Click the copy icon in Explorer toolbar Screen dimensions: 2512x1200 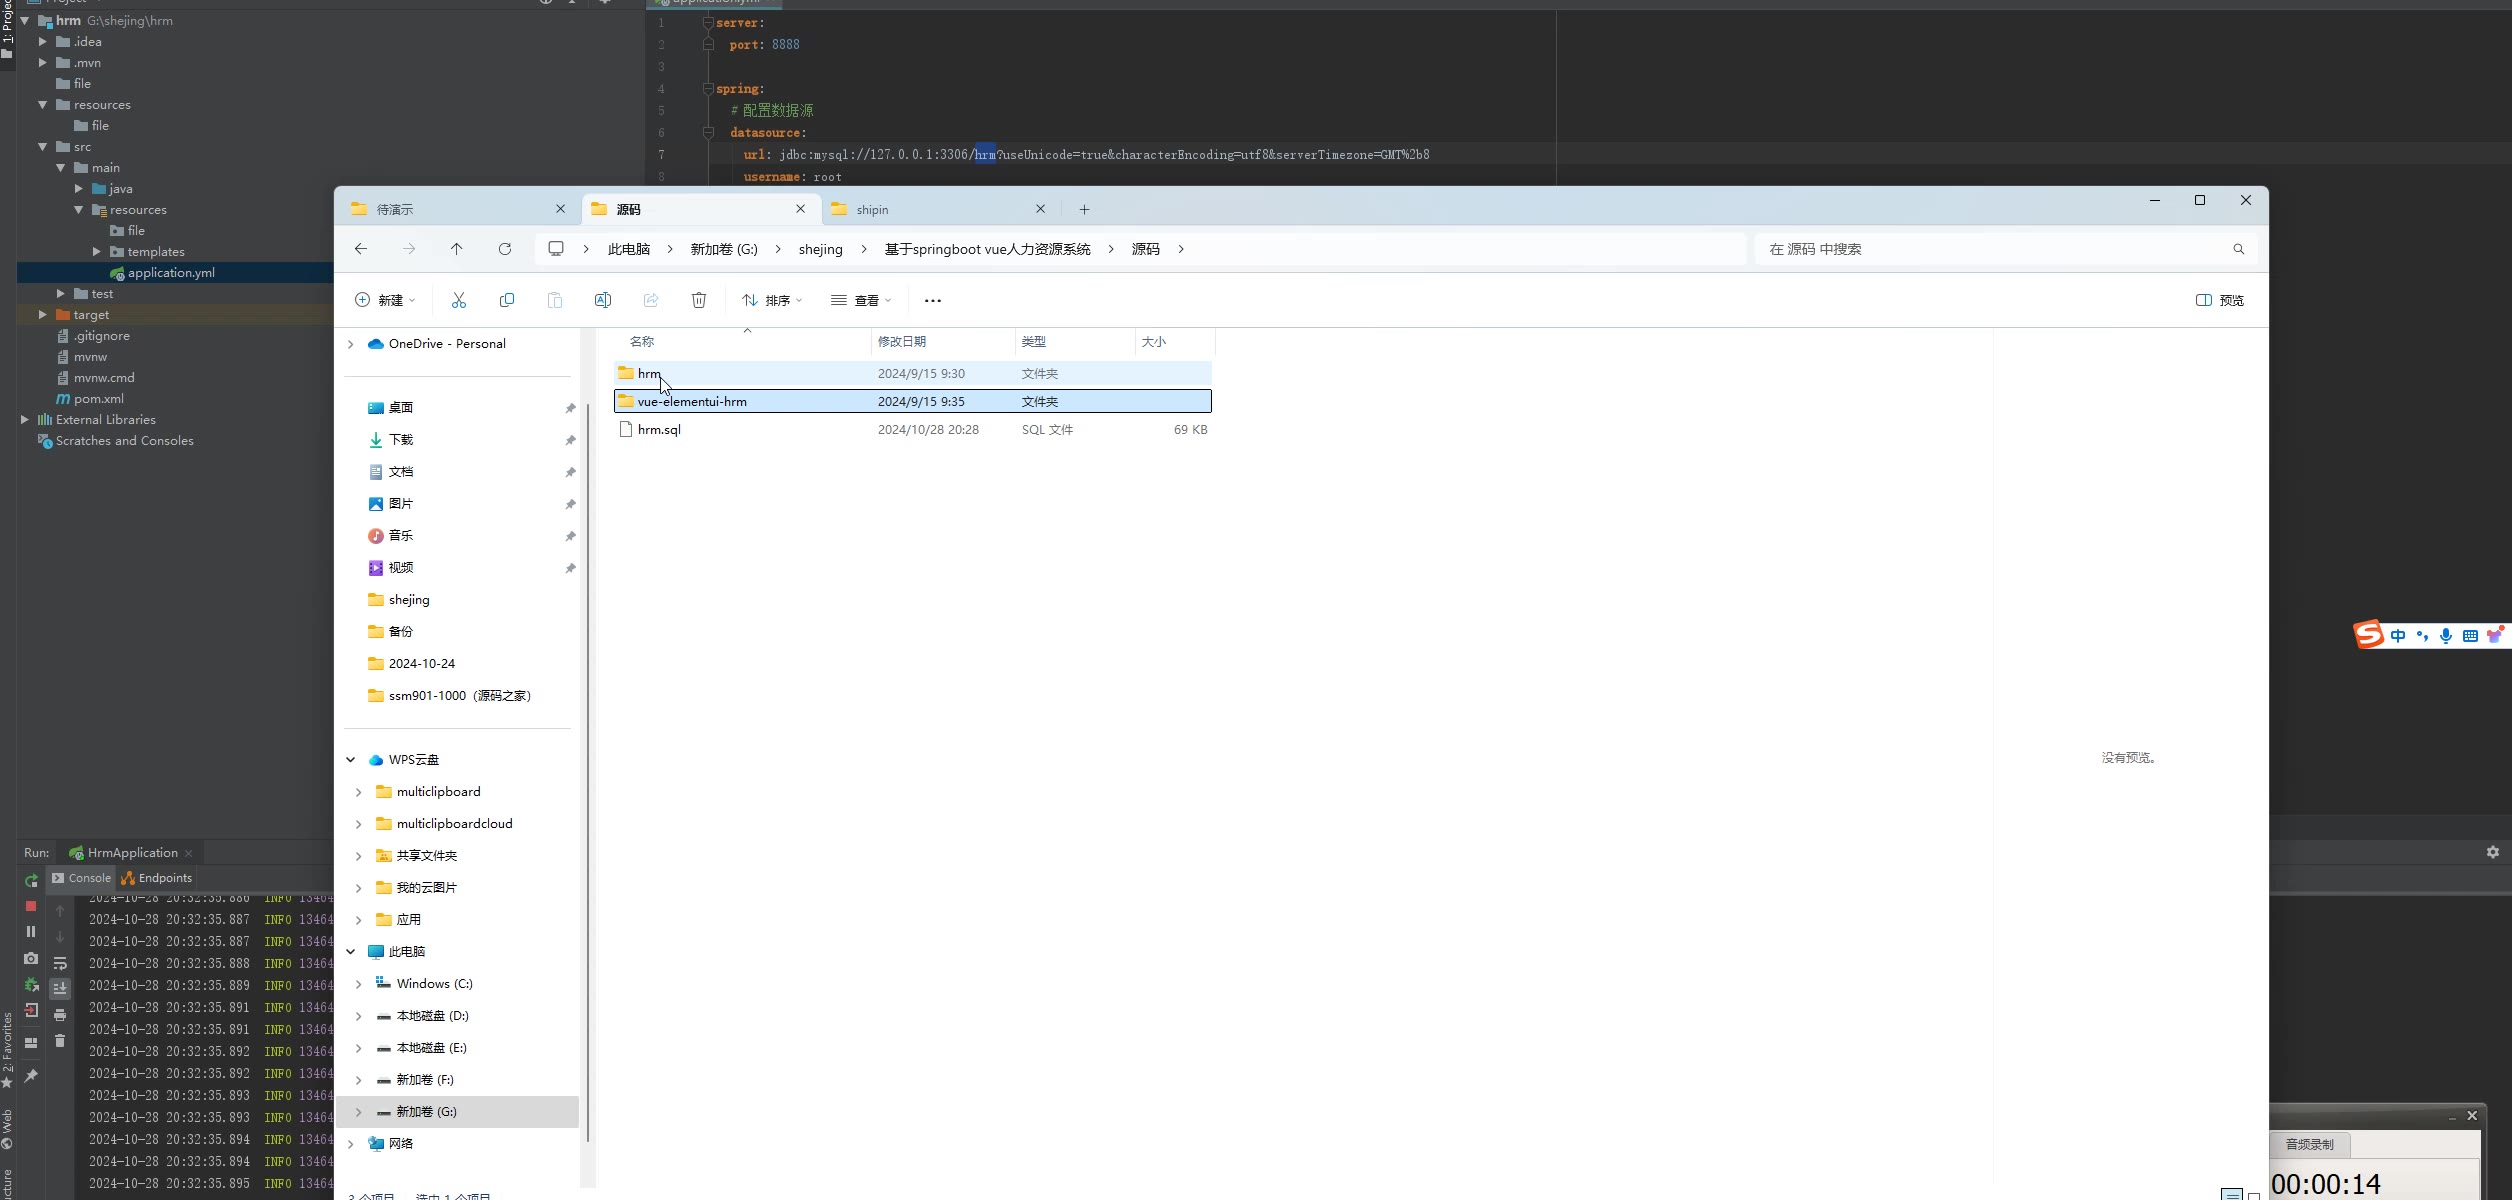507,300
